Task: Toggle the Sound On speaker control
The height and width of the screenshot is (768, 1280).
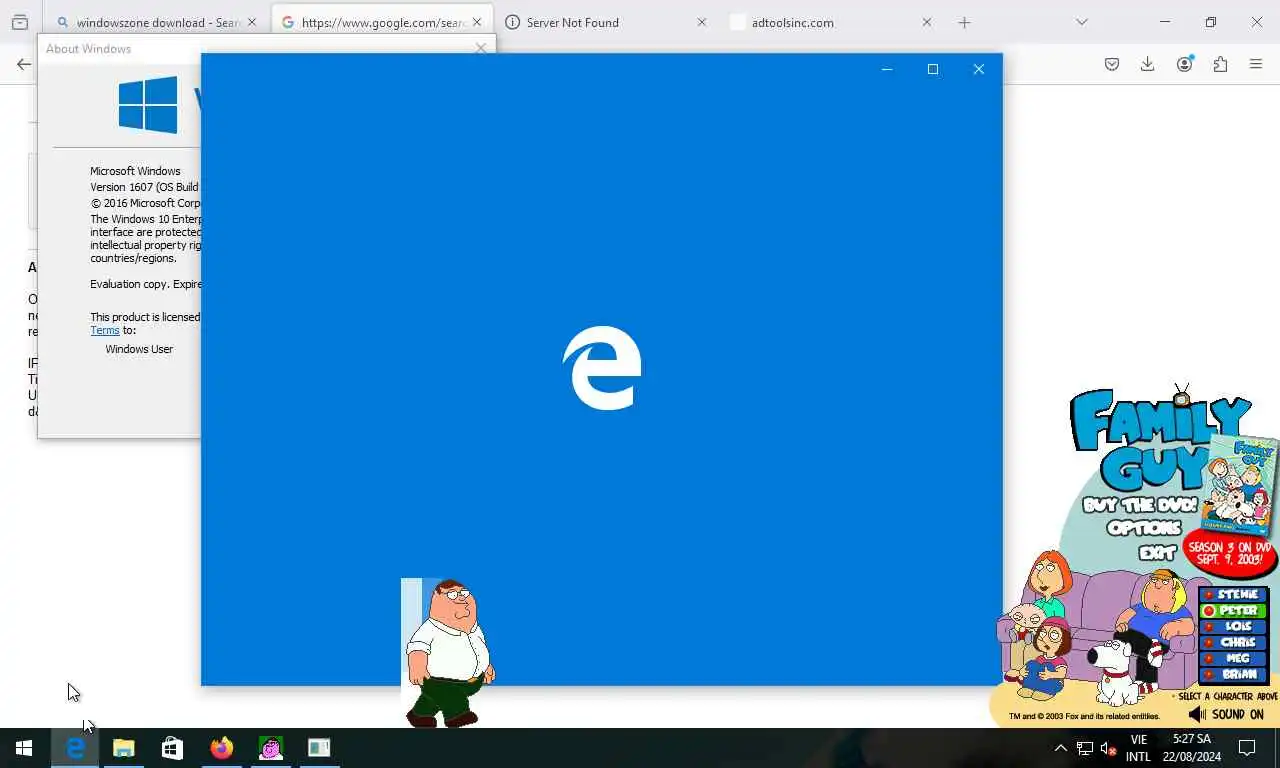Action: click(1226, 714)
